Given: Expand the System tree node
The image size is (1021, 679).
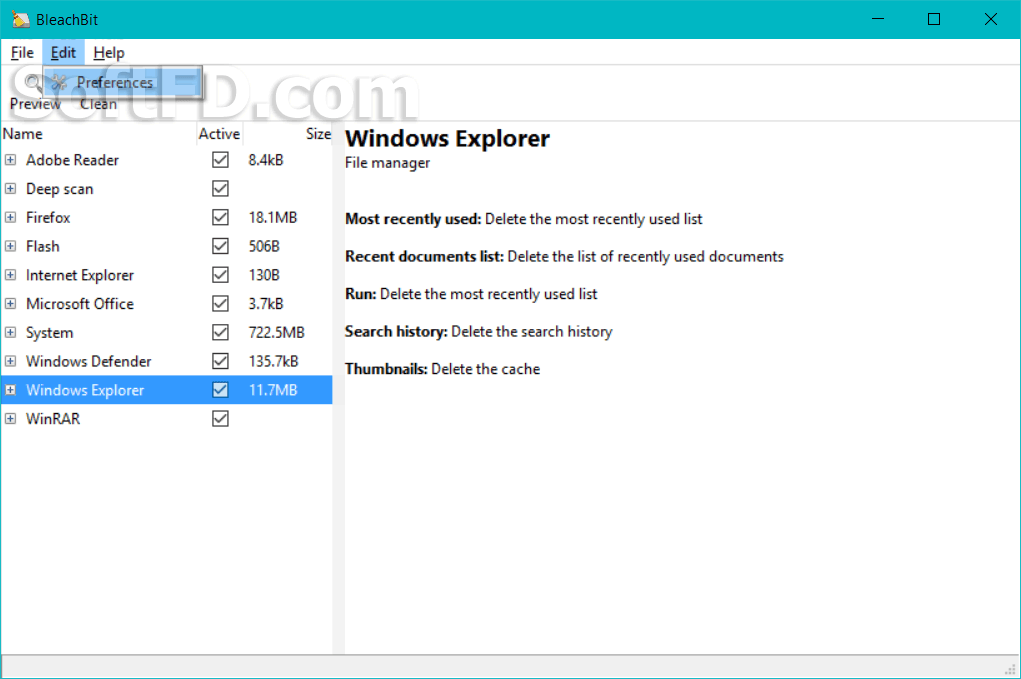Looking at the screenshot, I should pyautogui.click(x=10, y=333).
